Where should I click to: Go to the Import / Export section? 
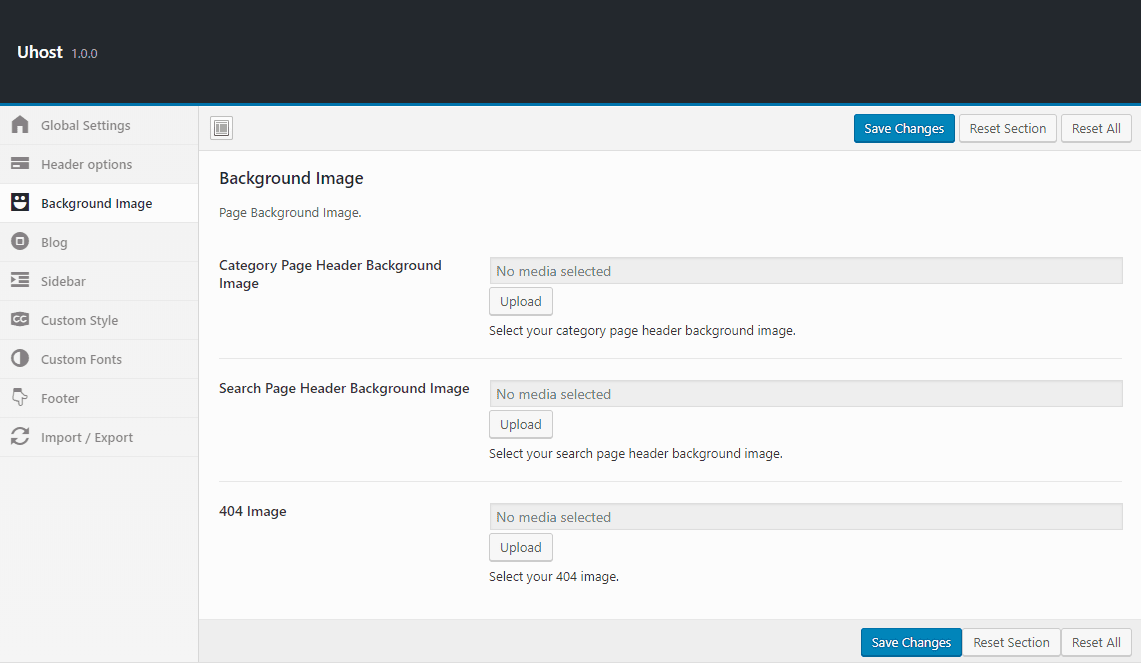pos(87,437)
